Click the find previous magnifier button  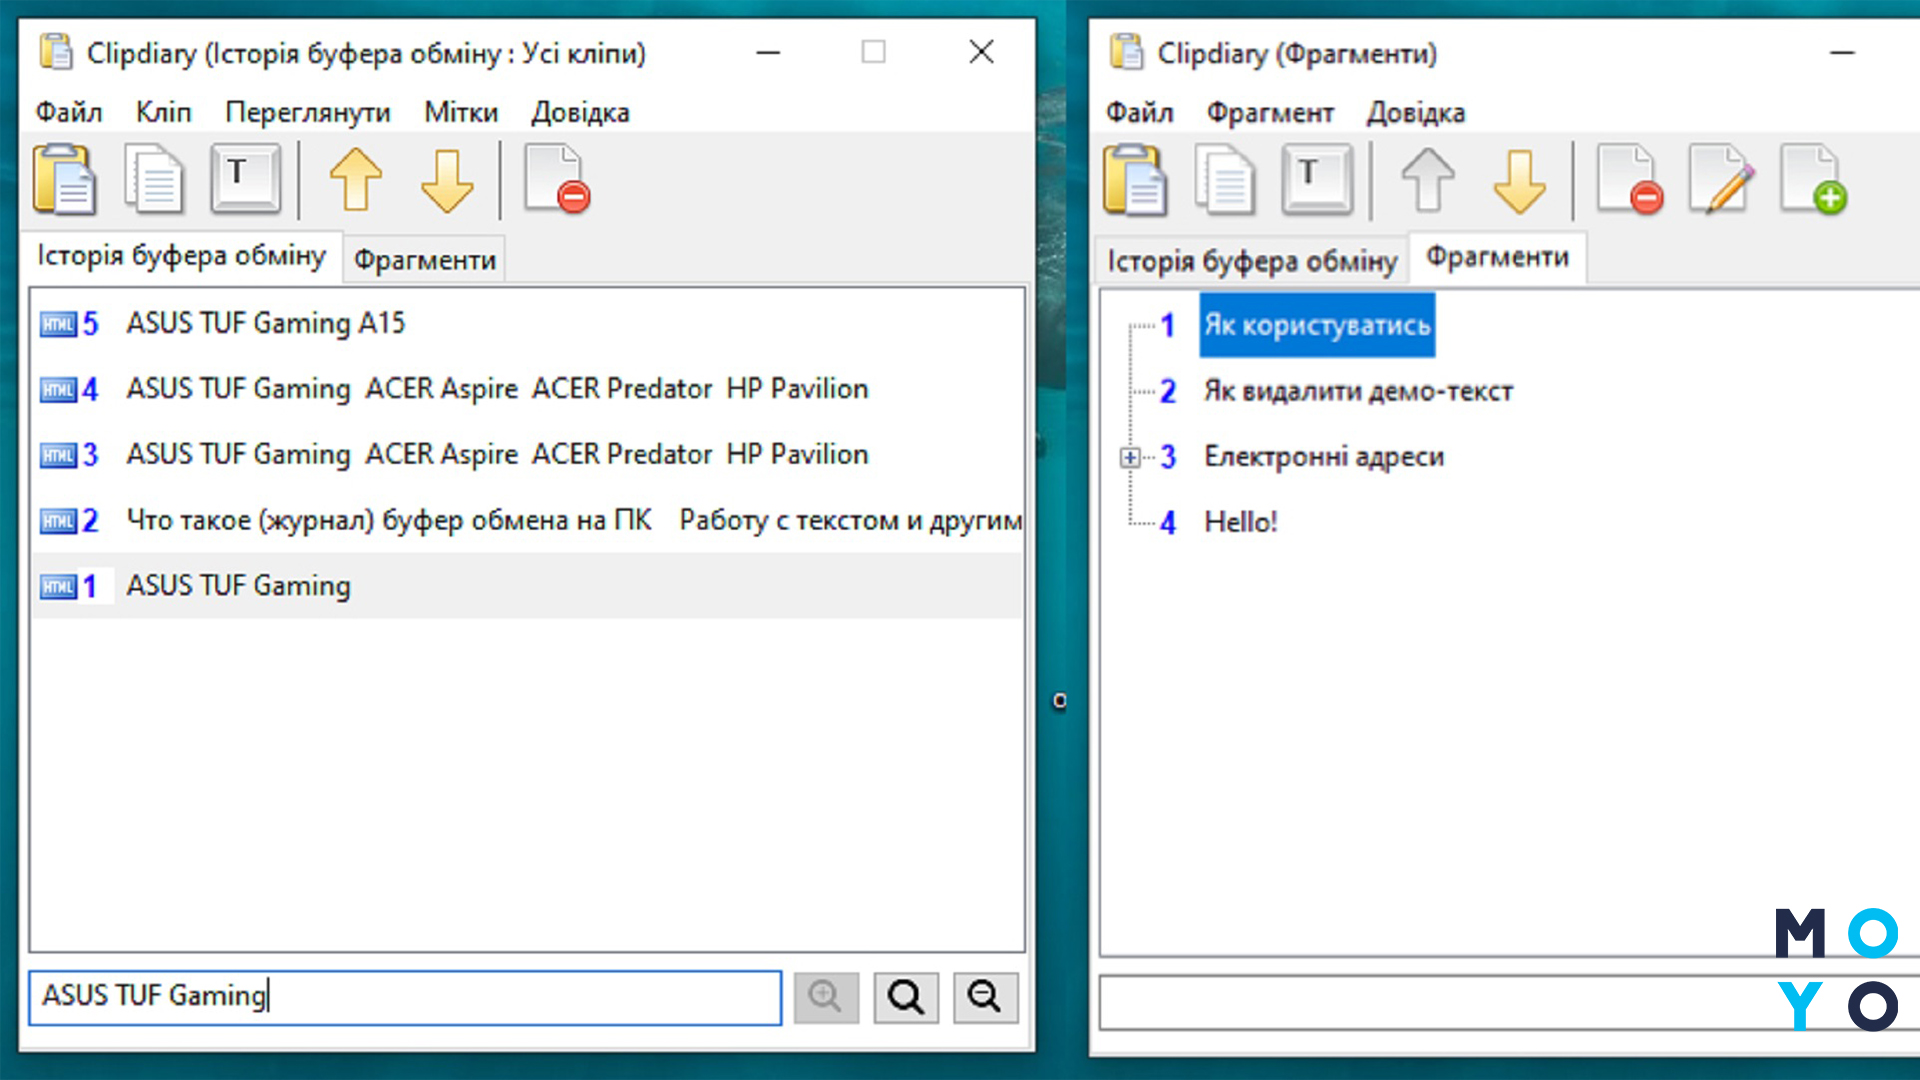click(985, 997)
